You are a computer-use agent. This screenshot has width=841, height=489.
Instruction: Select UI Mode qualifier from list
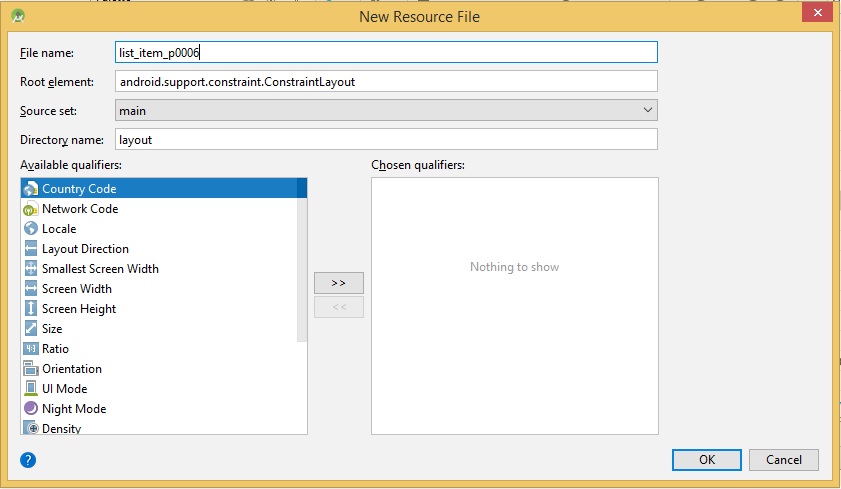click(x=64, y=389)
